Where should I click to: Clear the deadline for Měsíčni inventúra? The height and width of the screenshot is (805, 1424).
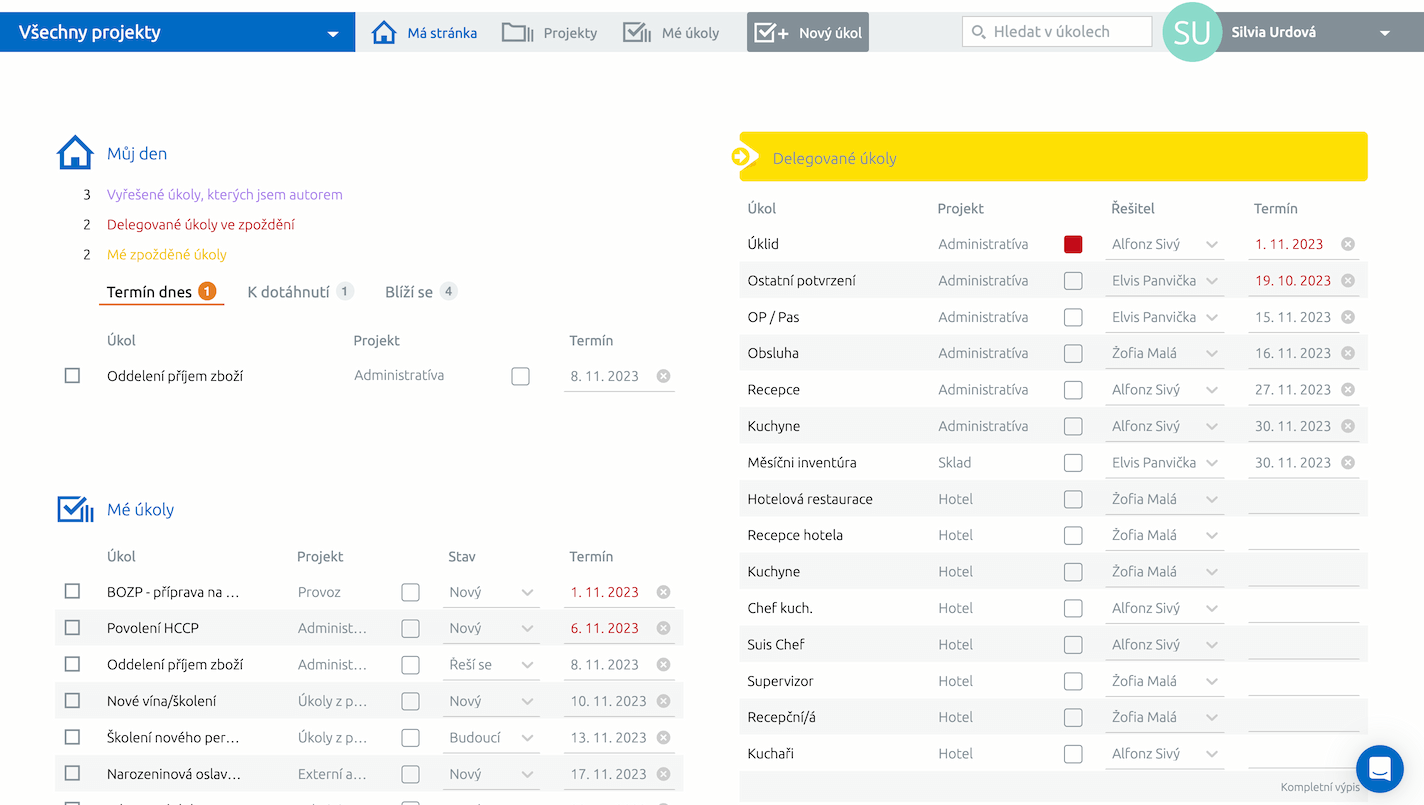click(x=1348, y=463)
